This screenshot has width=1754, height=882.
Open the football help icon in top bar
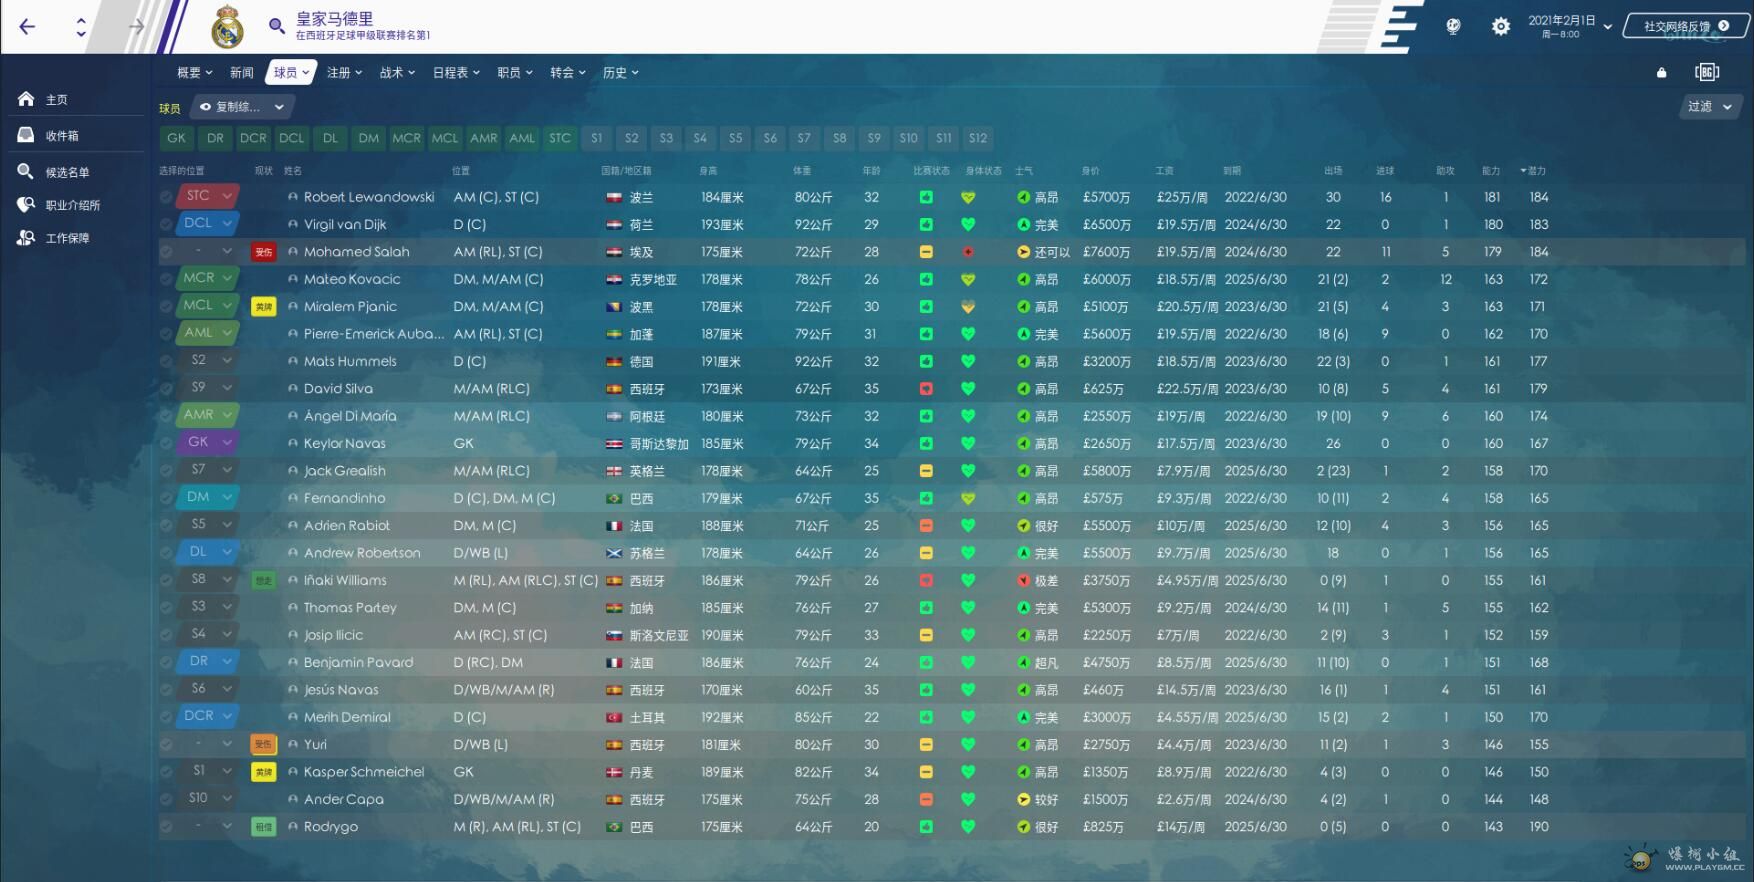point(1453,27)
